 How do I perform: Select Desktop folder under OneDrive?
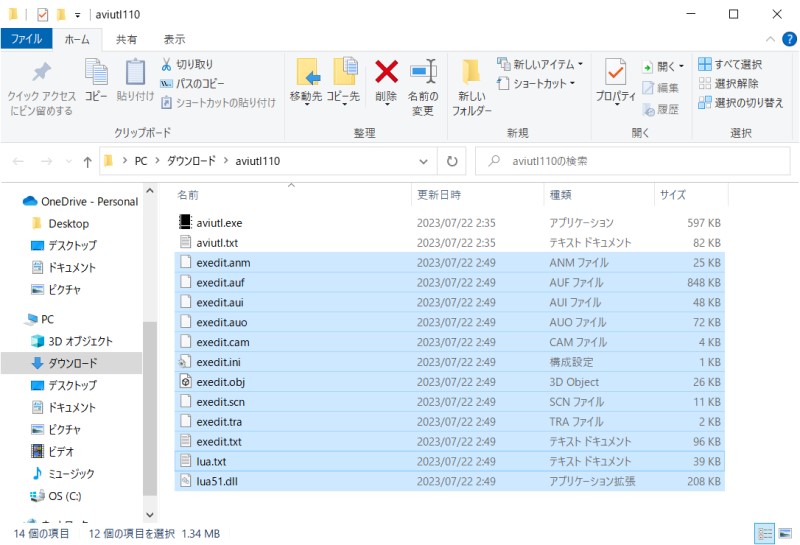click(x=60, y=224)
